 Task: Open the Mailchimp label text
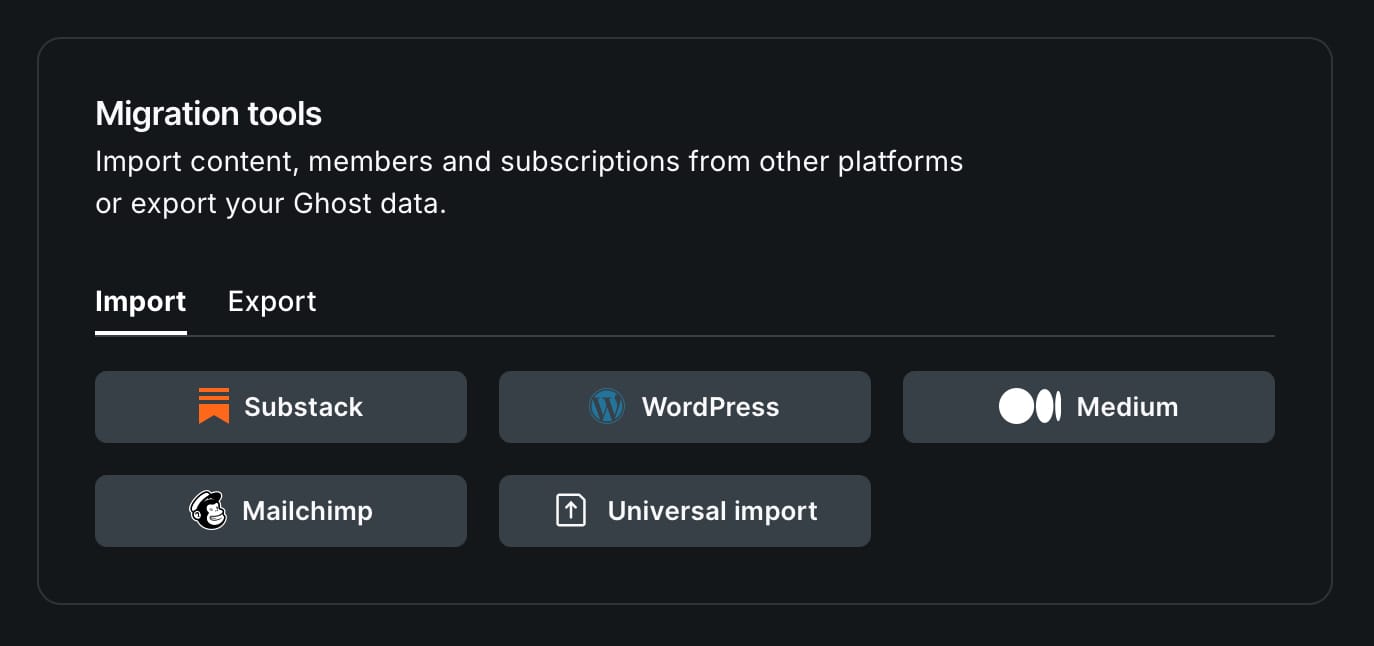(x=307, y=511)
